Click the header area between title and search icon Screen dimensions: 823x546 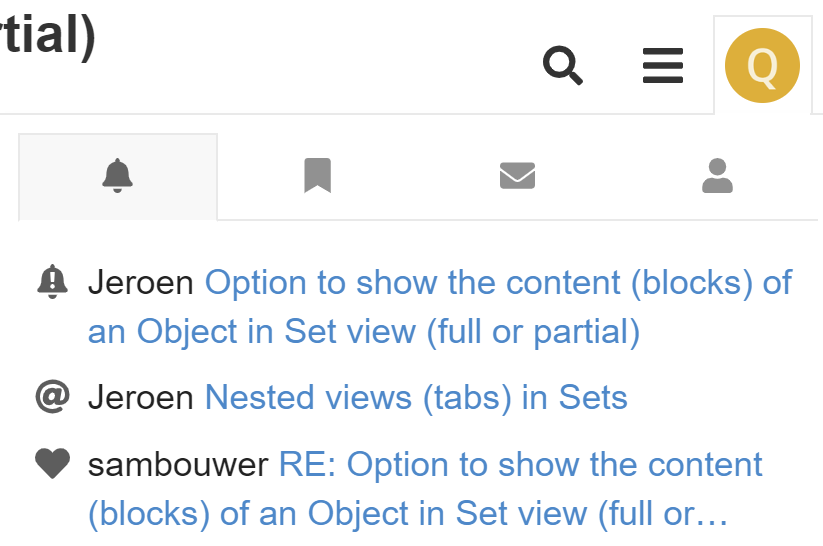(315, 58)
